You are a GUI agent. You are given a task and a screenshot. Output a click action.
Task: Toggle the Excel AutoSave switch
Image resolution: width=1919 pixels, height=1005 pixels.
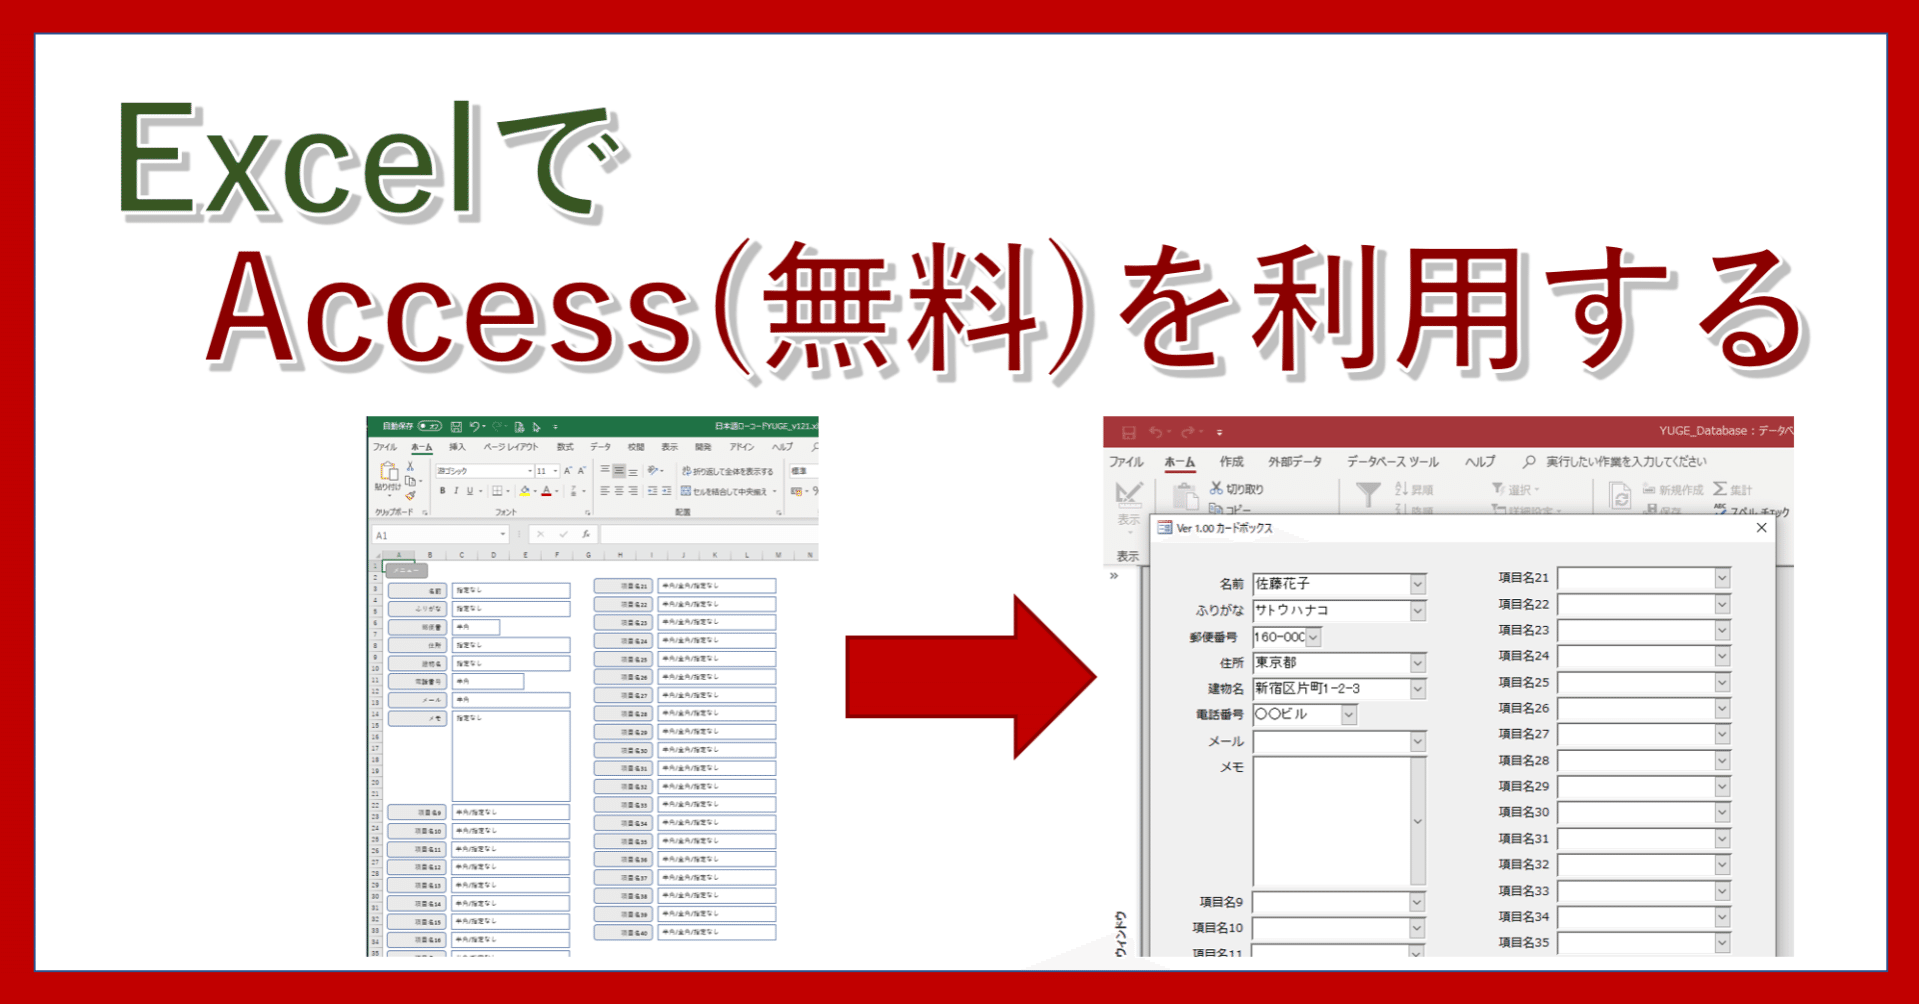point(430,426)
